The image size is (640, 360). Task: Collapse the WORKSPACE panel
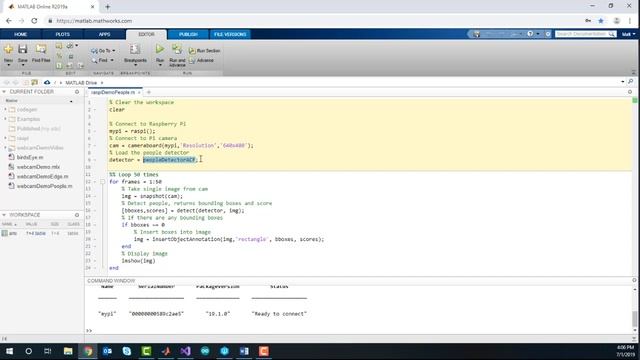[4, 215]
